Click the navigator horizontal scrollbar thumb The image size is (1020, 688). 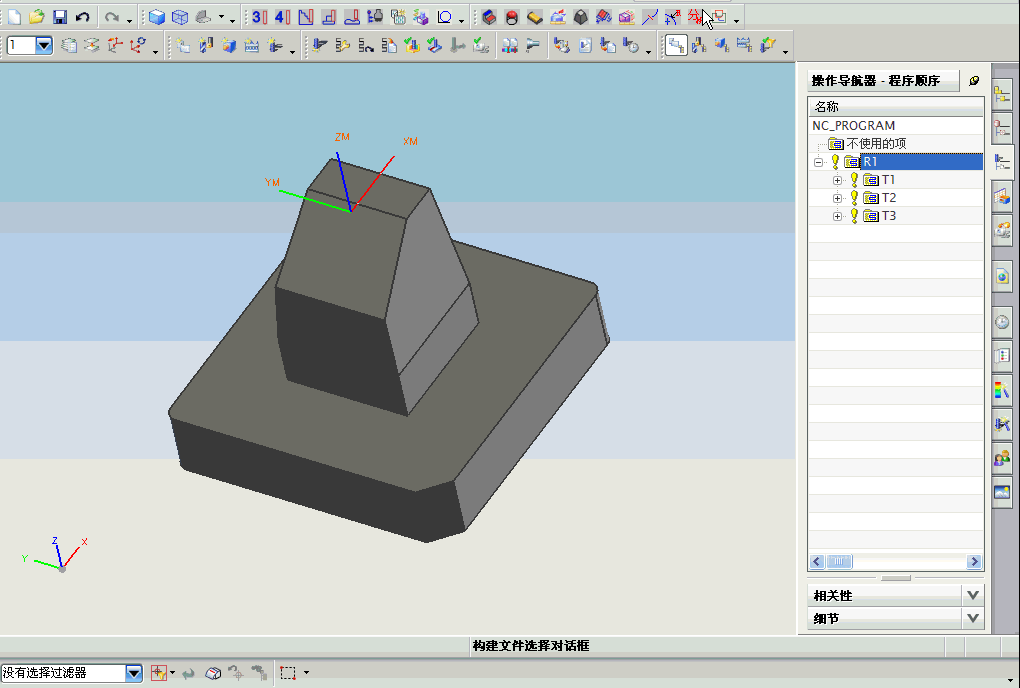point(839,561)
